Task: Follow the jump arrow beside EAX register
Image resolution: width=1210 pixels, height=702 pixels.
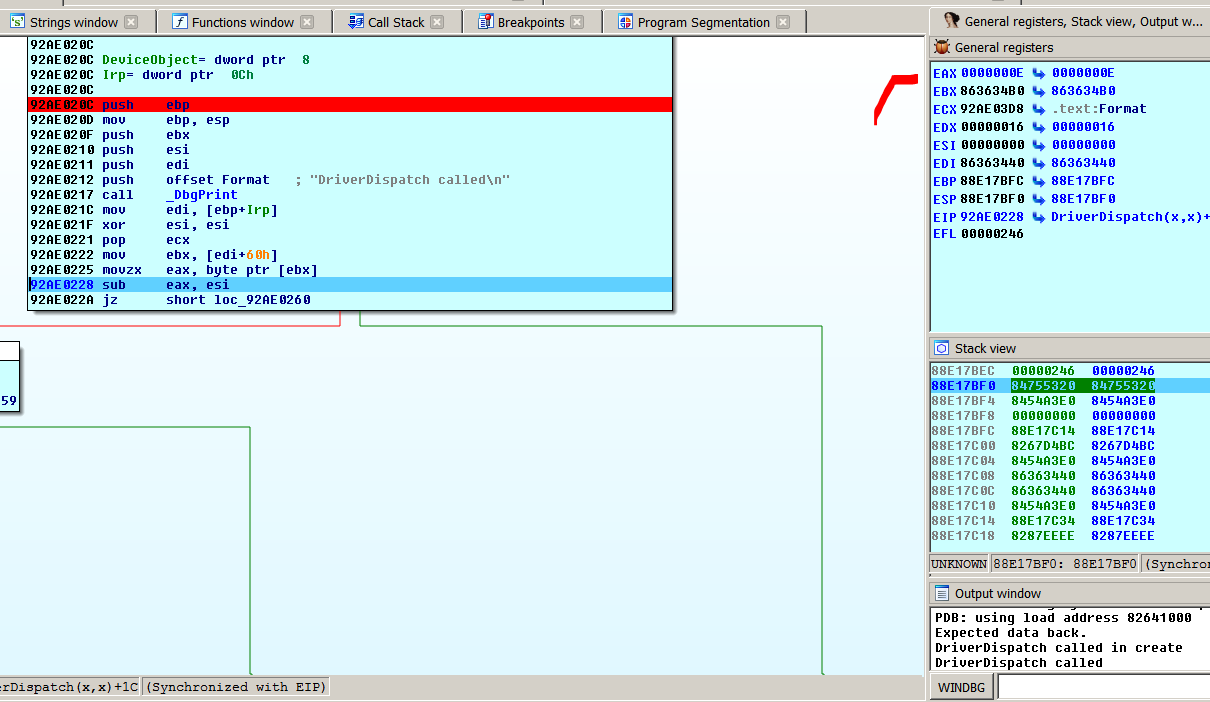Action: (1039, 73)
